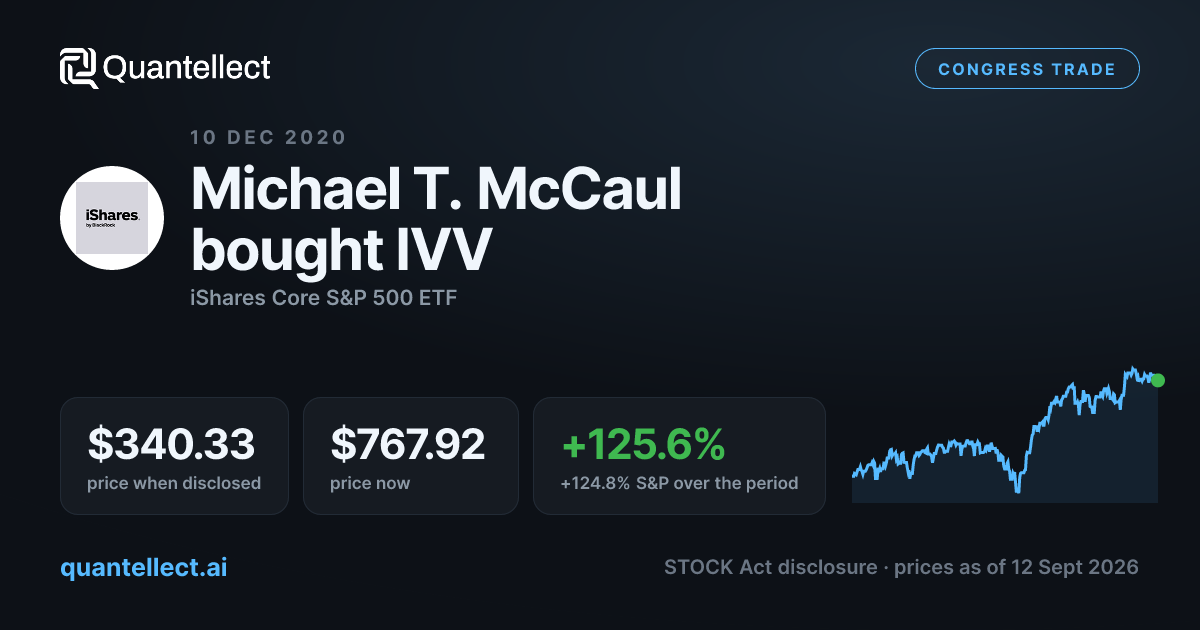Click the 10 DEC 2020 date label
Screen dimensions: 1200x630
point(268,138)
